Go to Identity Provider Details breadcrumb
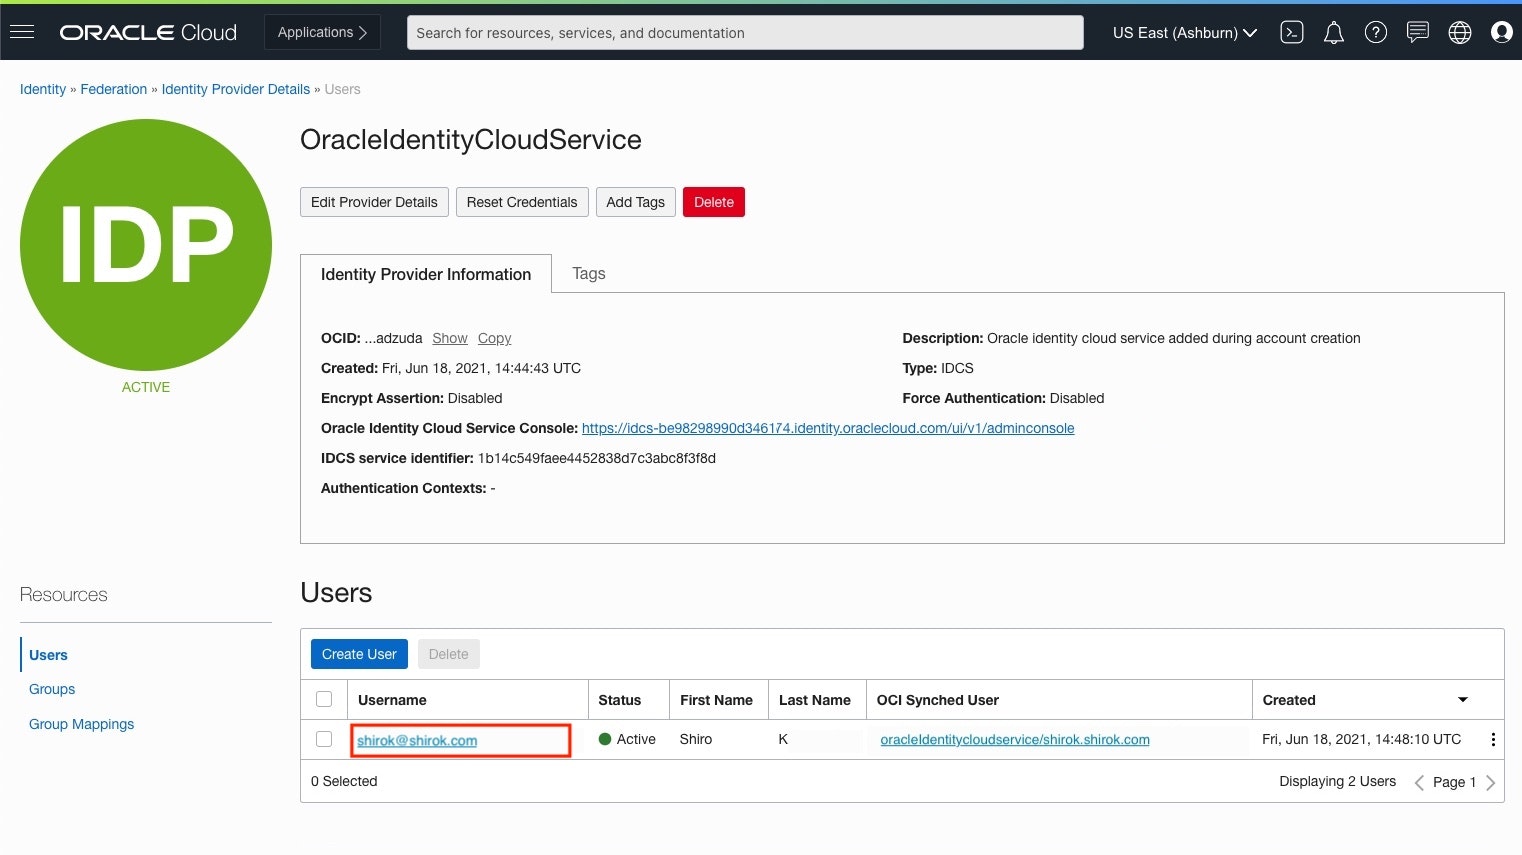The image size is (1522, 855). click(236, 89)
